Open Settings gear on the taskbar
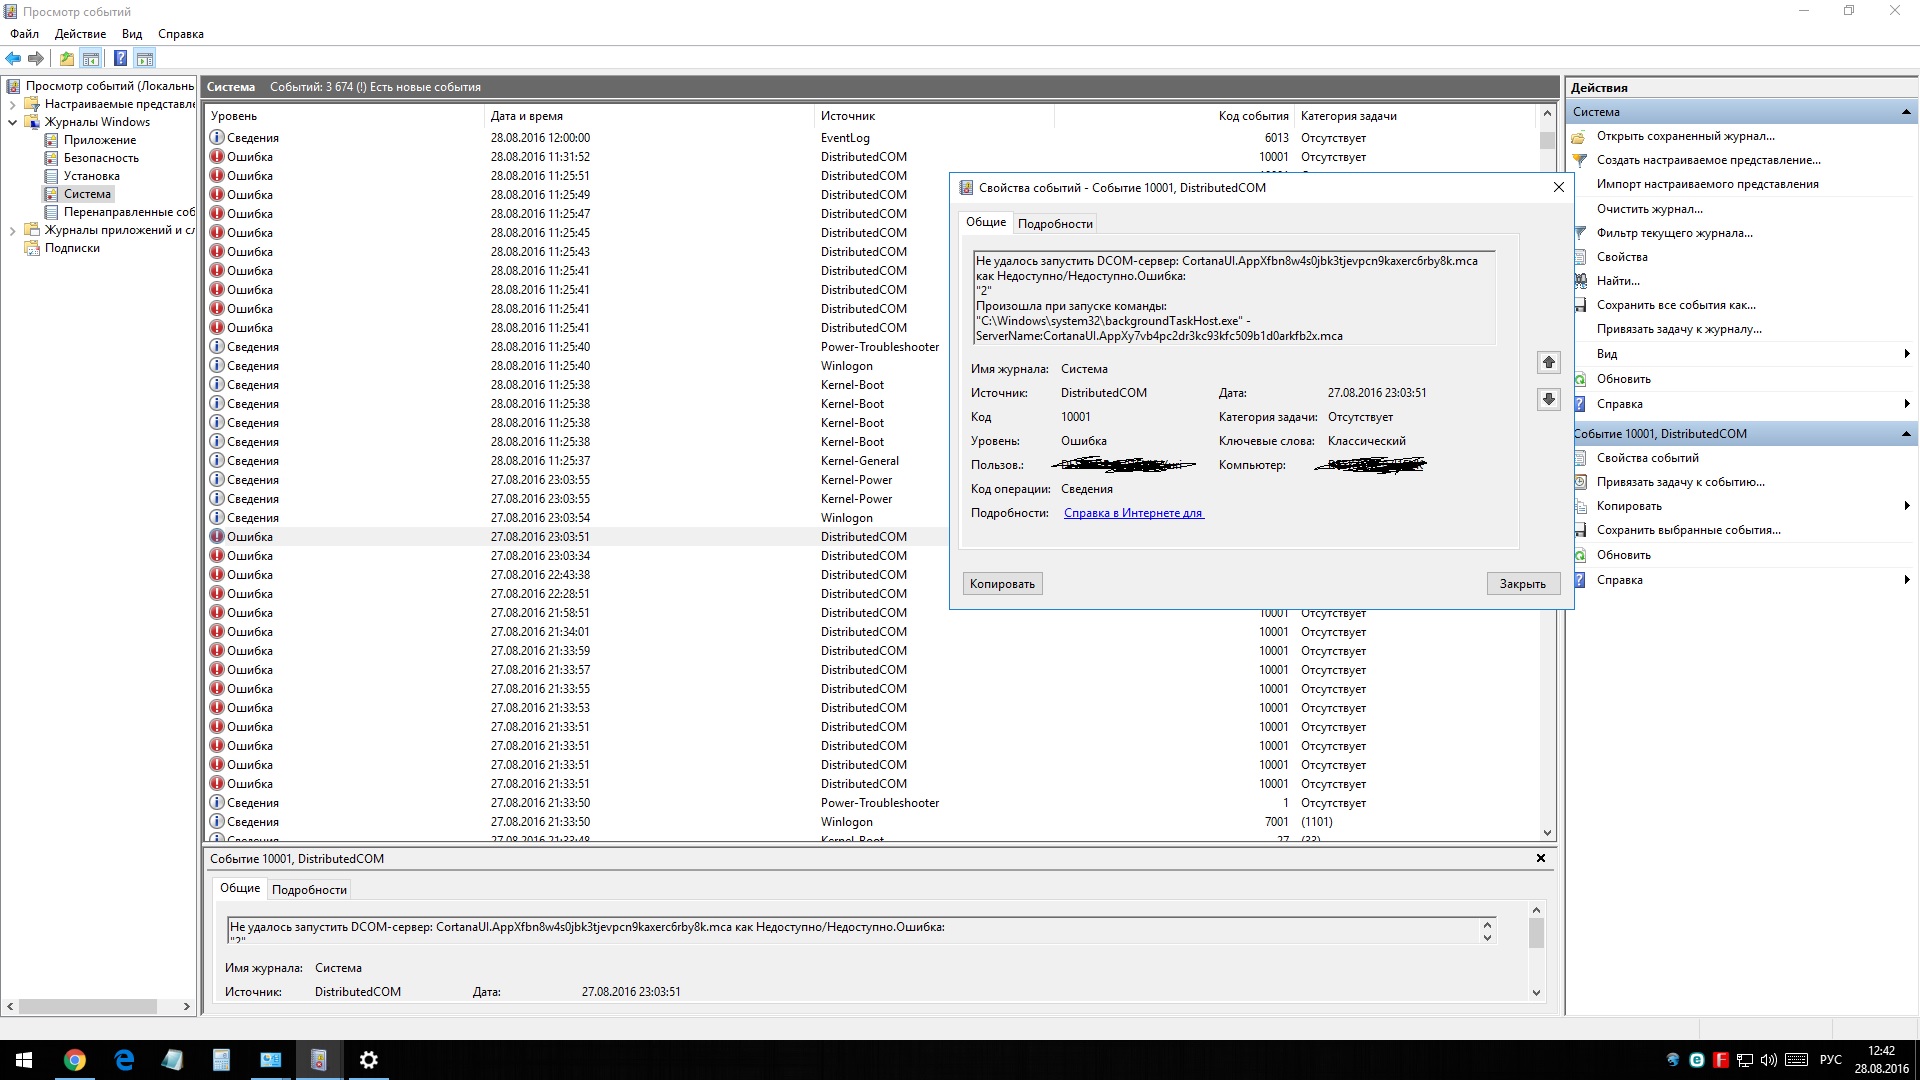The height and width of the screenshot is (1080, 1920). 368,1060
